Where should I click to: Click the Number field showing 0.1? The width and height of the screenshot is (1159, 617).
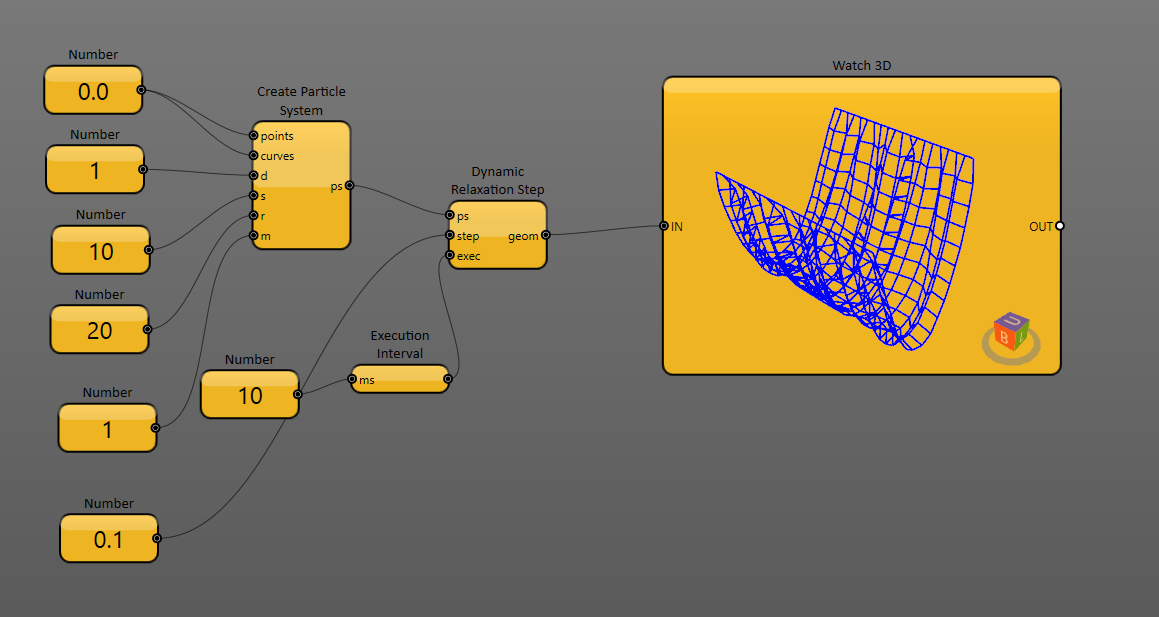(108, 540)
